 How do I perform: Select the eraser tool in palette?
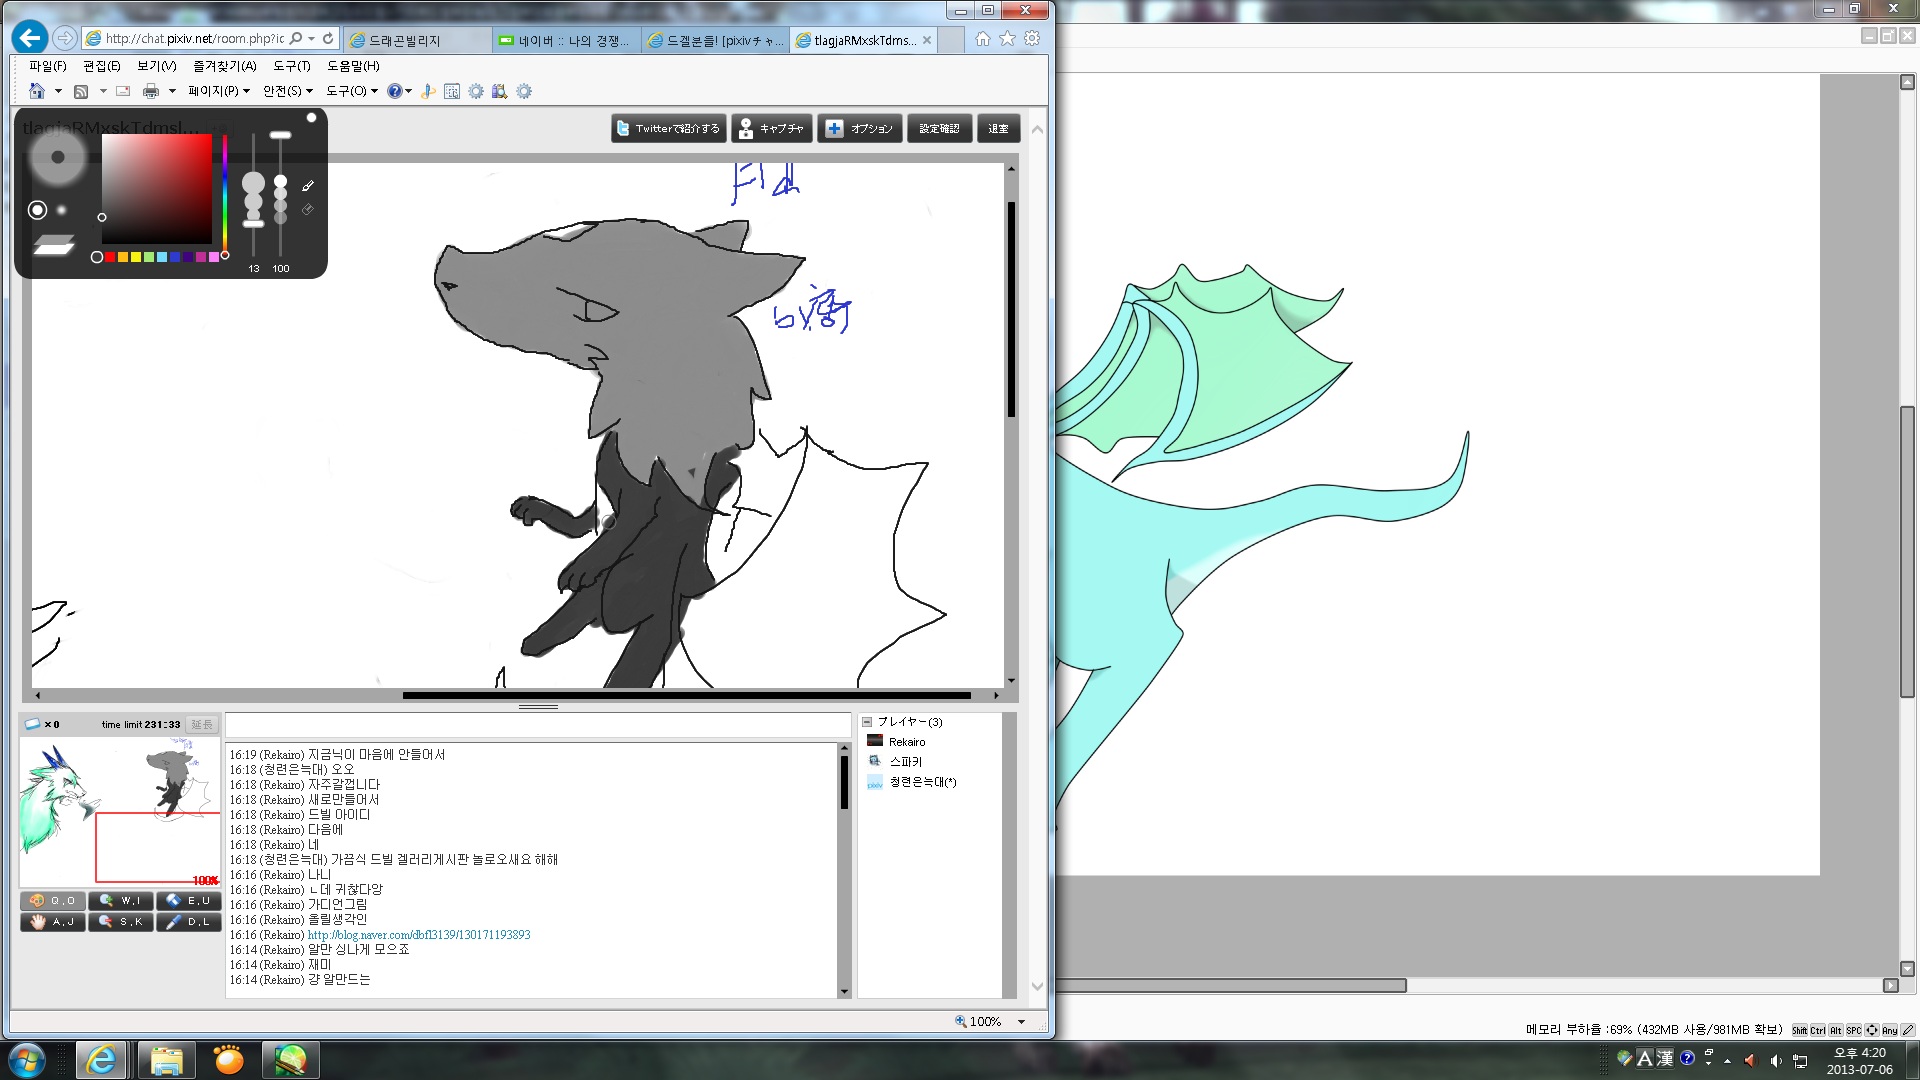(308, 210)
